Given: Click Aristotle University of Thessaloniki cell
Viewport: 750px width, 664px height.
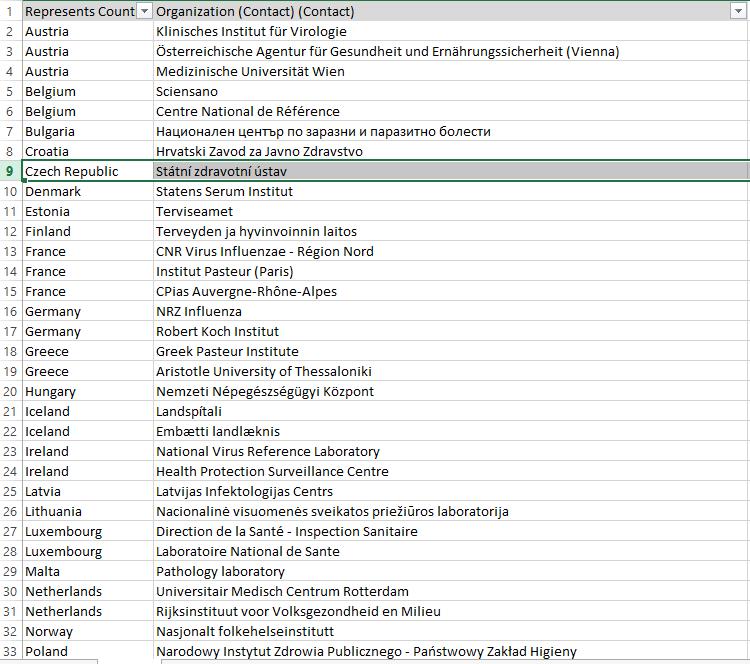Looking at the screenshot, I should [451, 371].
